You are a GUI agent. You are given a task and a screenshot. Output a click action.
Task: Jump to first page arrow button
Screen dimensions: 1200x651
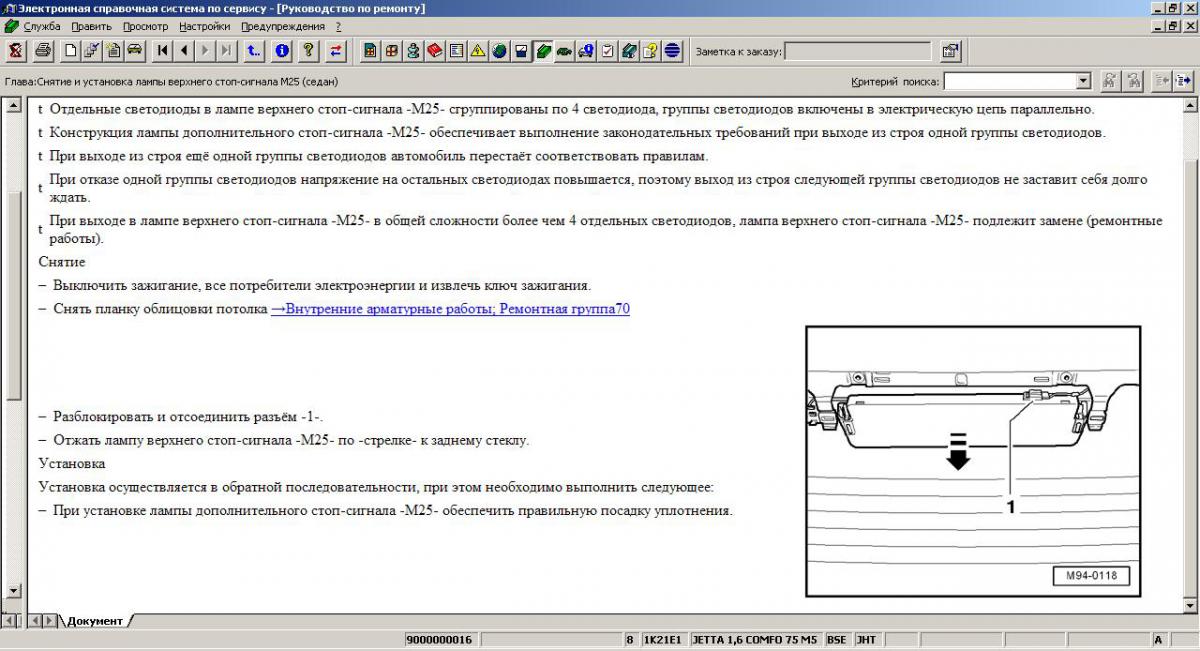pyautogui.click(x=163, y=50)
